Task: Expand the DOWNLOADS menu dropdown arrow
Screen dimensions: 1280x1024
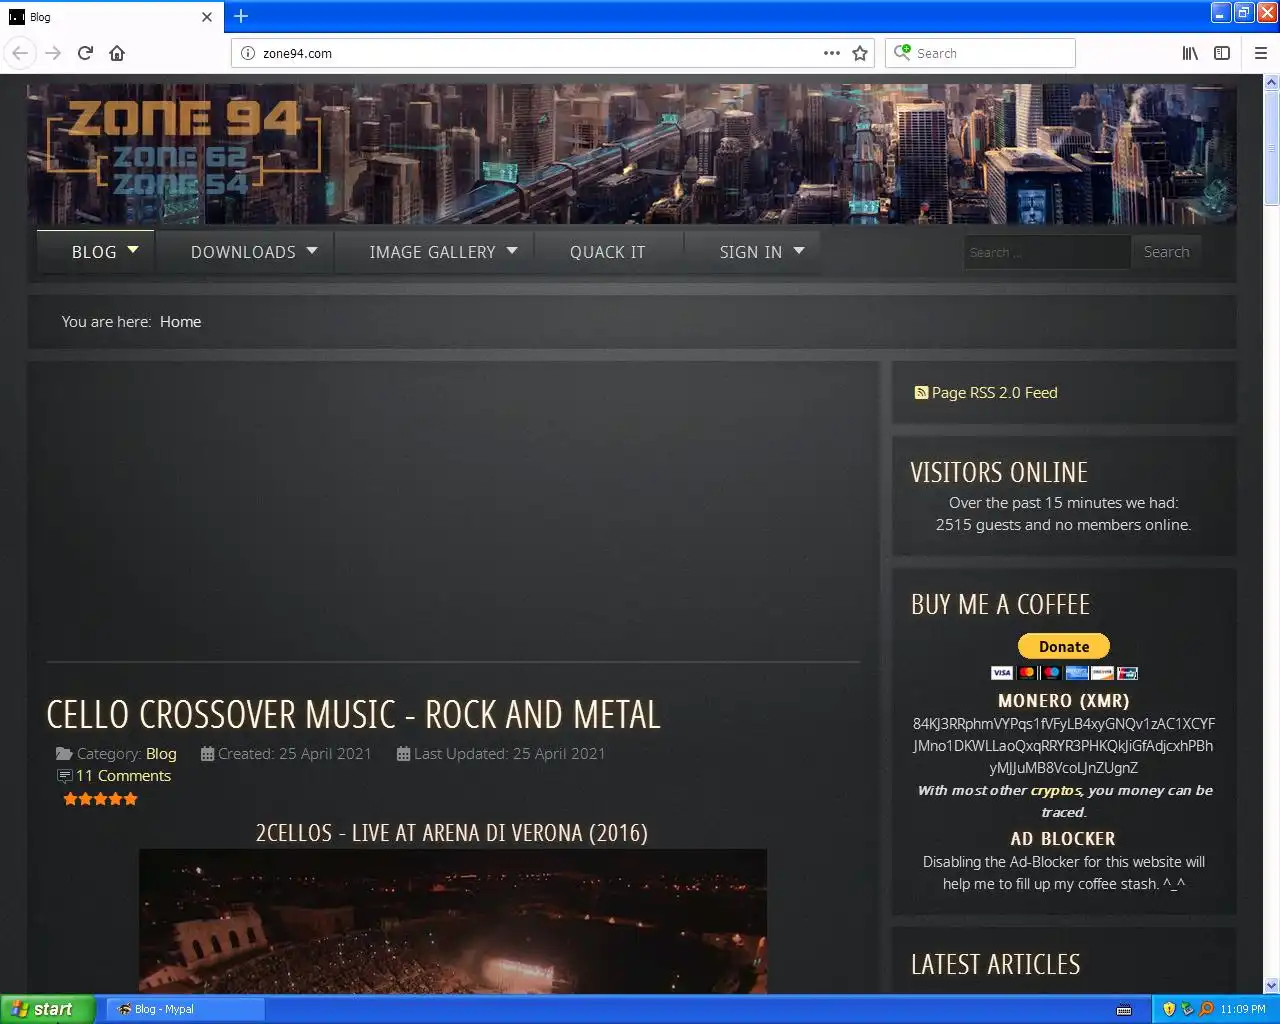Action: click(312, 250)
